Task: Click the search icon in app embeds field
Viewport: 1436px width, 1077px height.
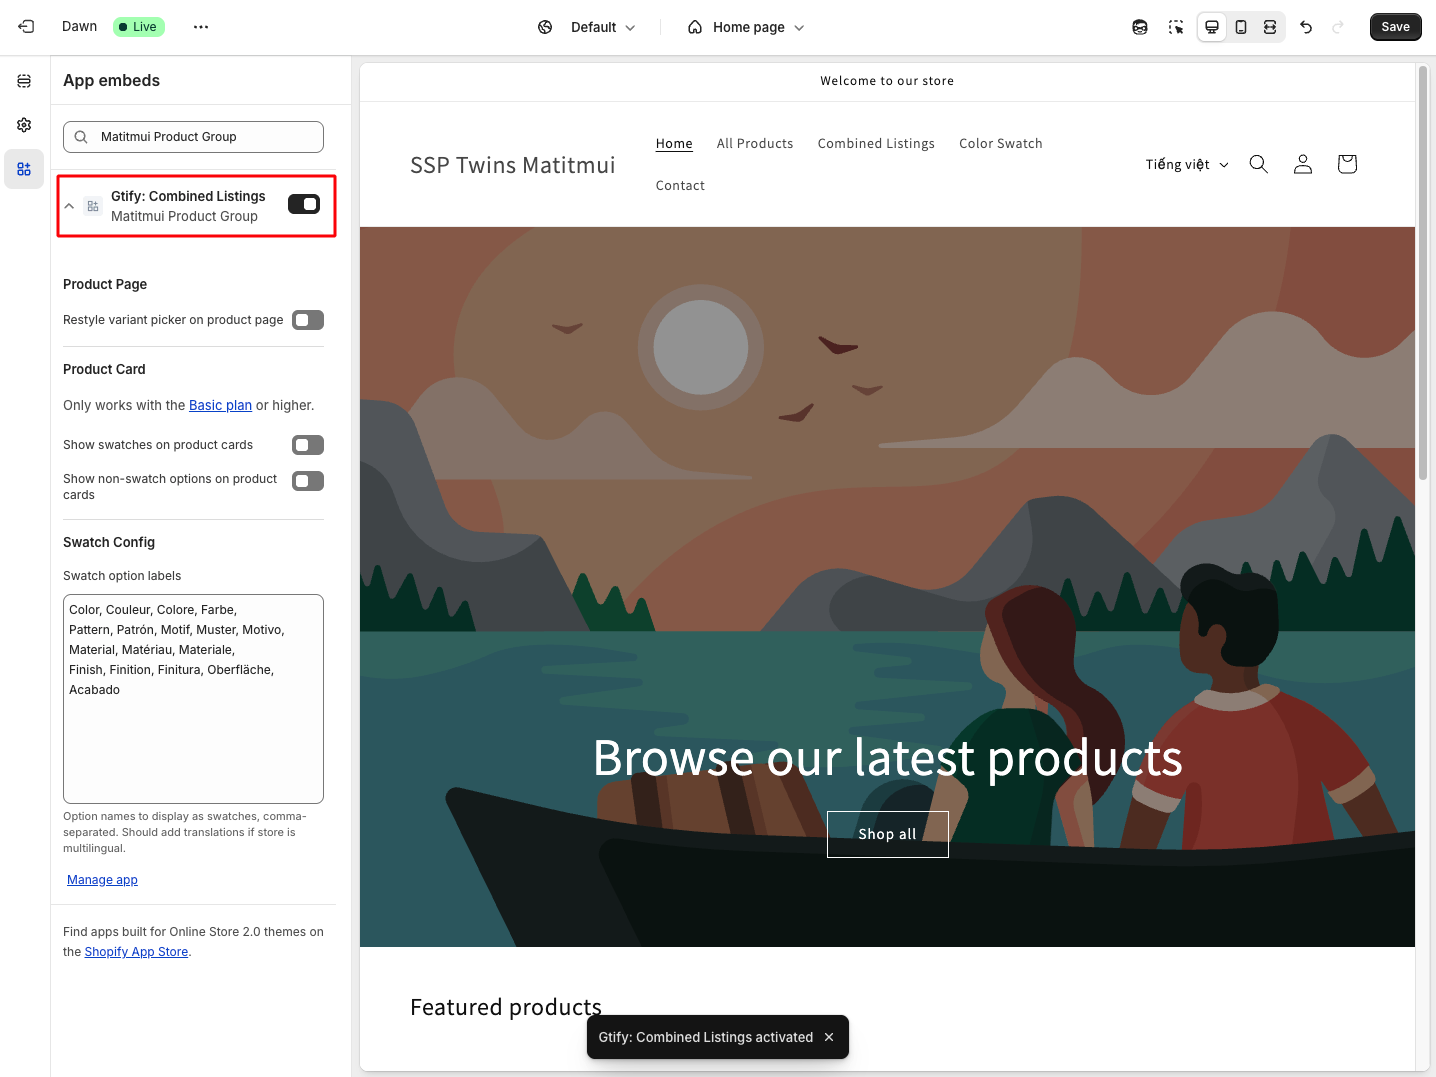Action: pos(81,137)
